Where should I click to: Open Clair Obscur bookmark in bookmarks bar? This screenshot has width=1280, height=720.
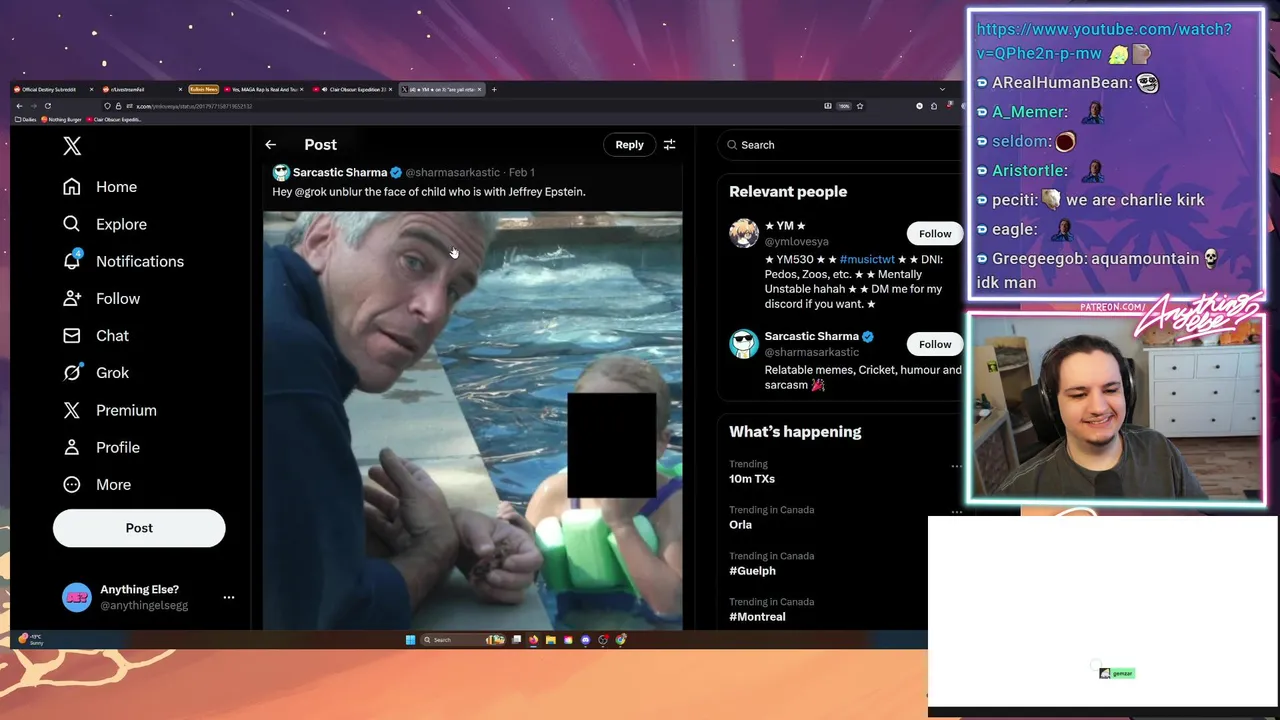114,119
